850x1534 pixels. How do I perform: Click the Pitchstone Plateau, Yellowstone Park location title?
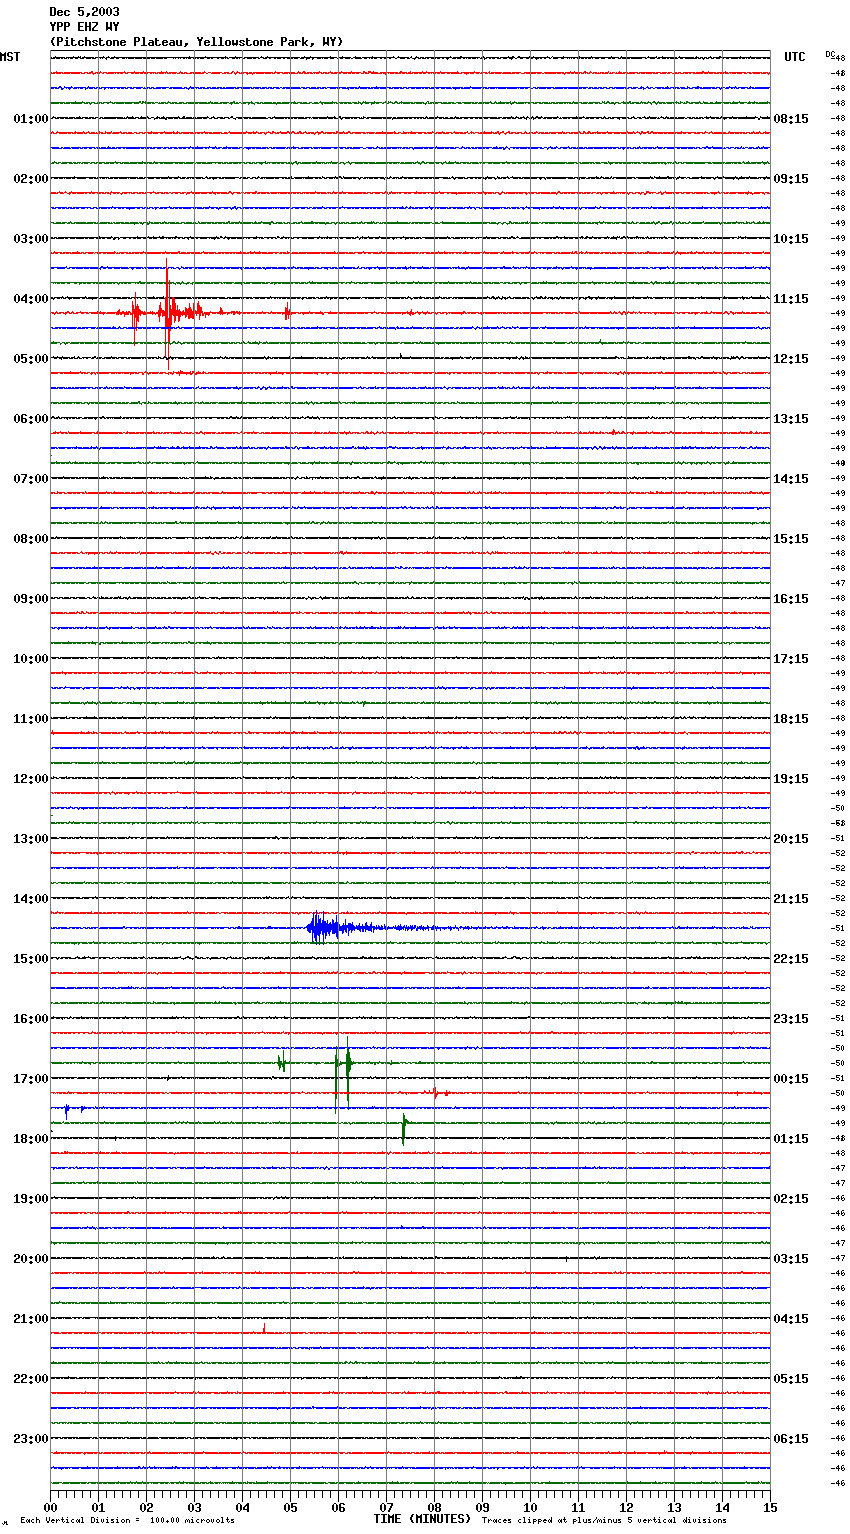coord(196,42)
